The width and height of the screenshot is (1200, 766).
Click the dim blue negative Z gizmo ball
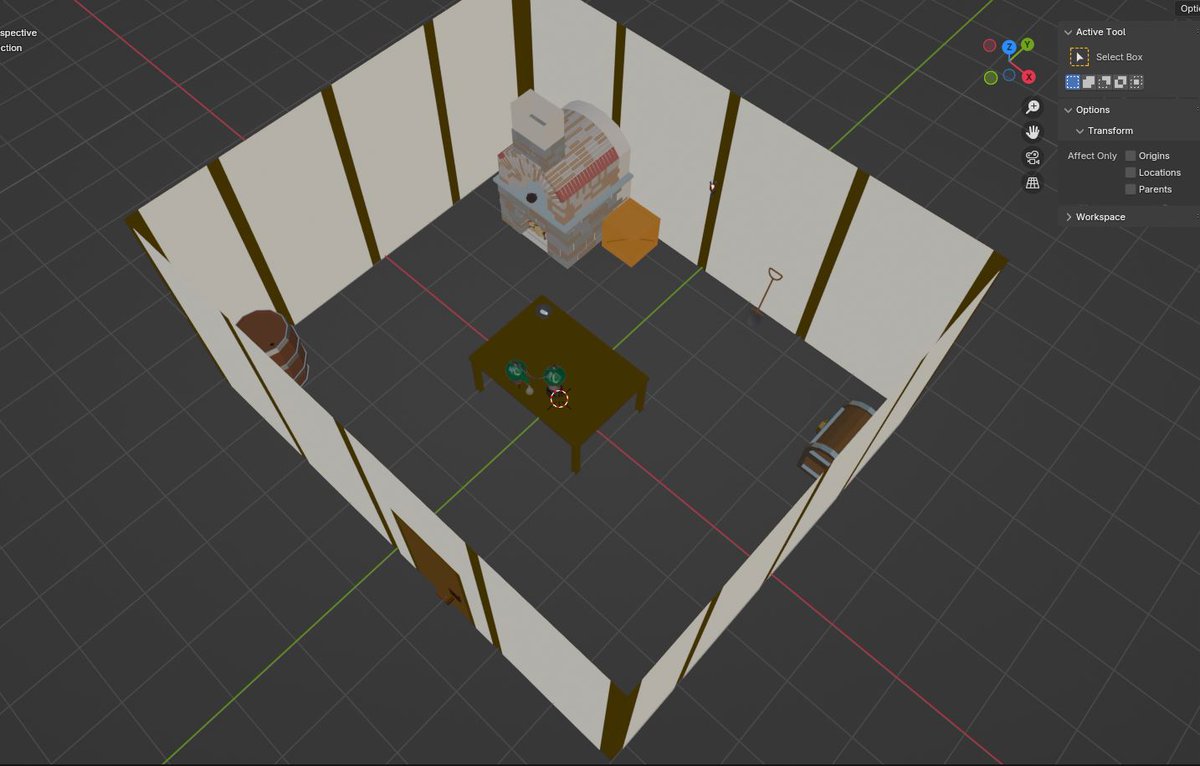[1009, 75]
